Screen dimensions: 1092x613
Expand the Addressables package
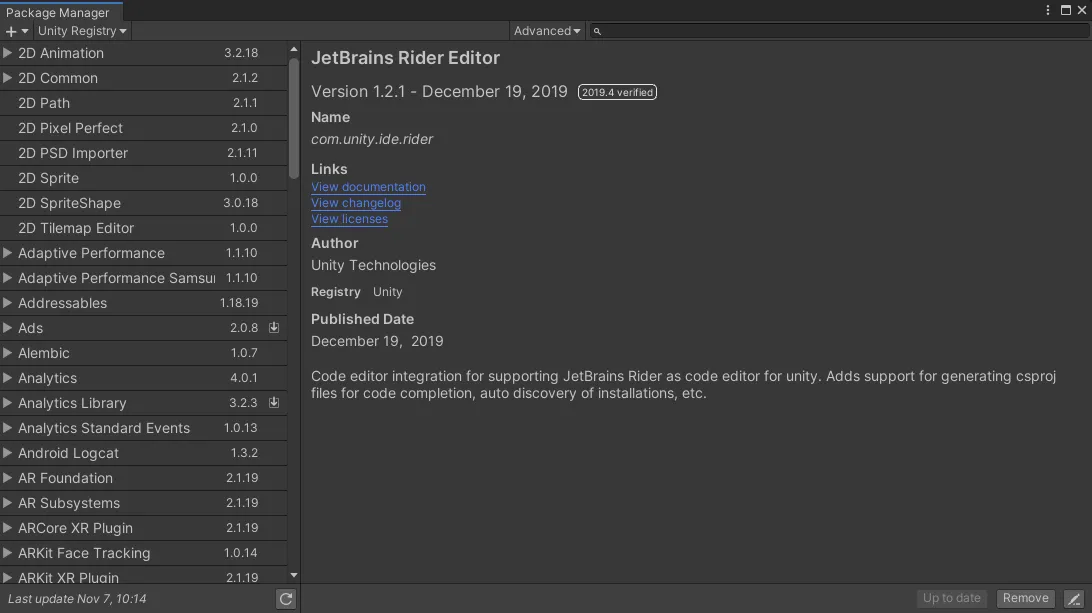(9, 303)
